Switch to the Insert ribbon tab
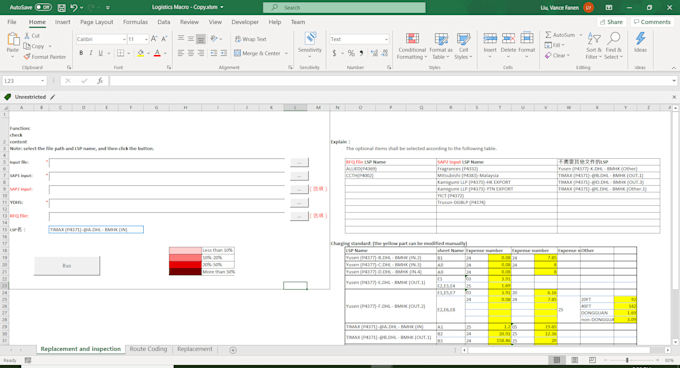Screen dimensions: 680x368 pos(62,22)
